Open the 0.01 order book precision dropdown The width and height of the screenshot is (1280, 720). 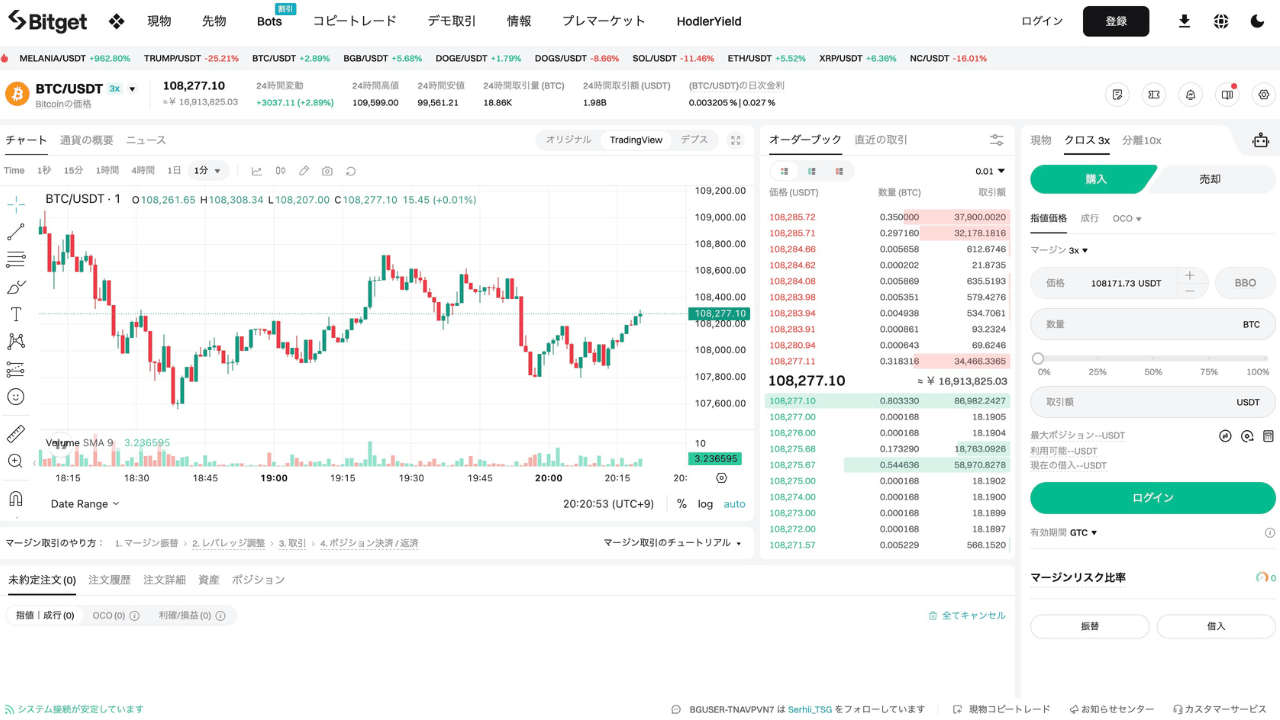988,171
